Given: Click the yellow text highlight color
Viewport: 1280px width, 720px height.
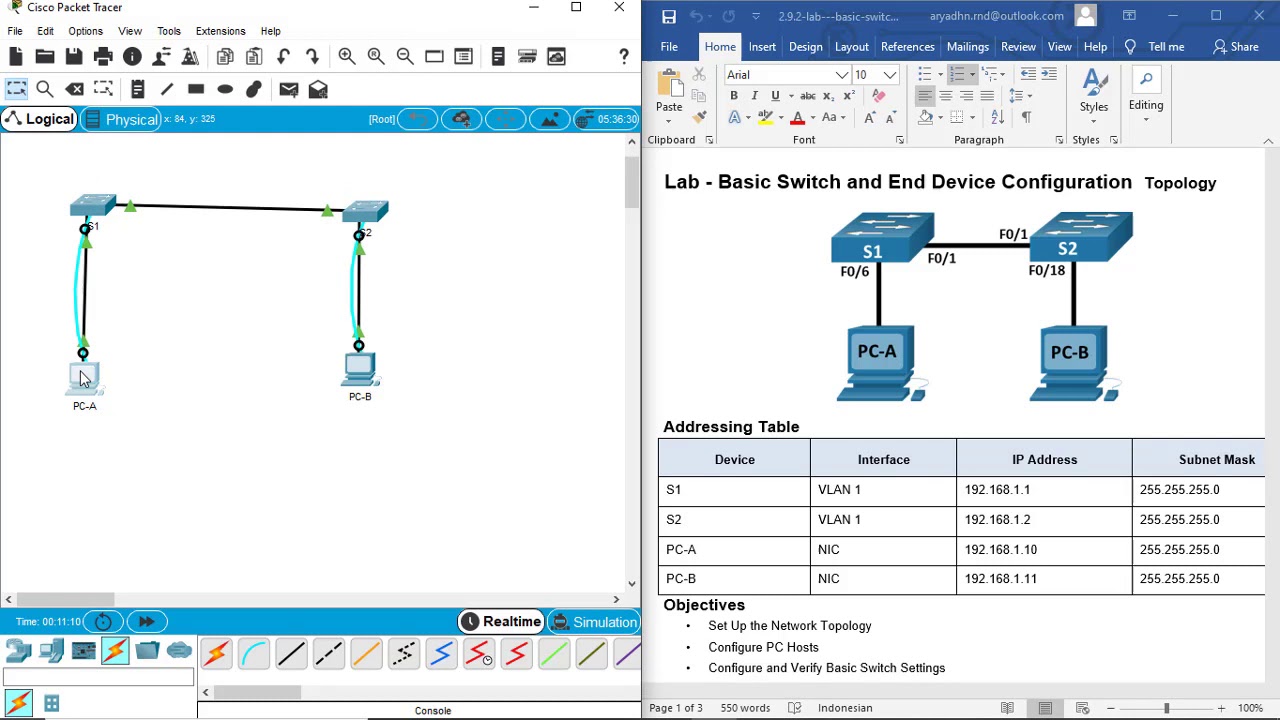Looking at the screenshot, I should pyautogui.click(x=765, y=118).
